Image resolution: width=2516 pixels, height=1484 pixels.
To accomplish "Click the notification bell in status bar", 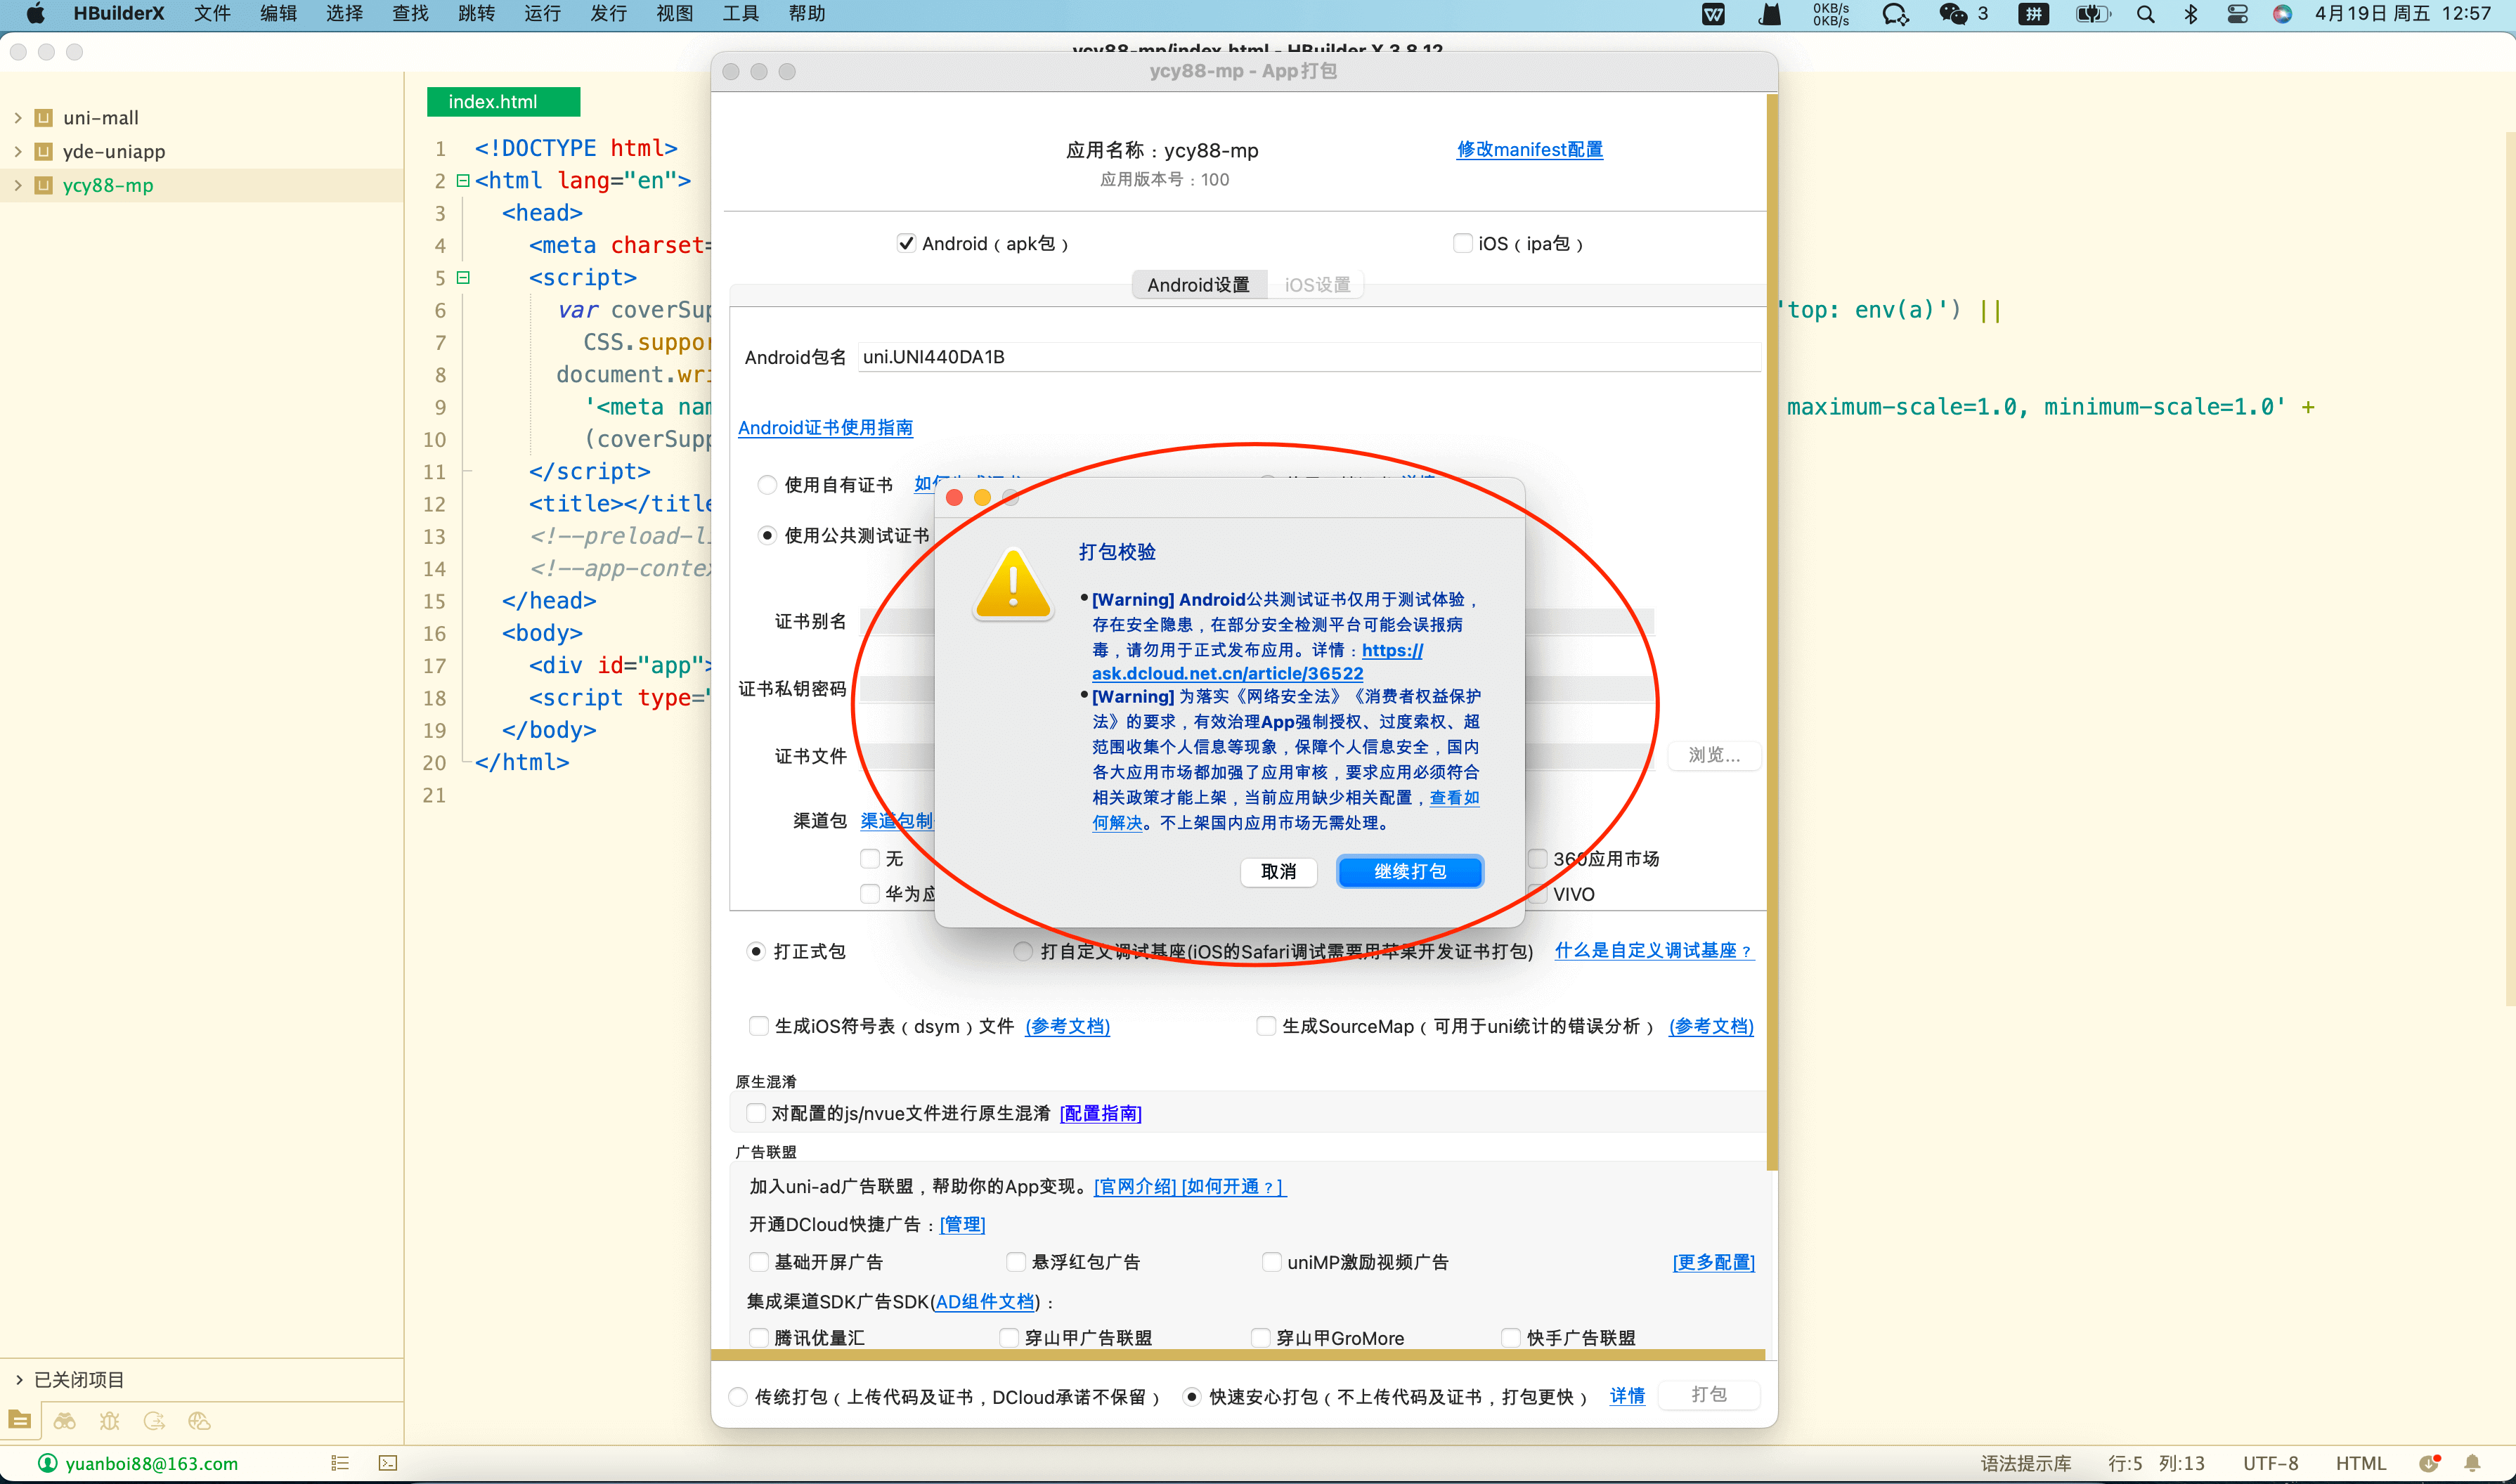I will pyautogui.click(x=2472, y=1463).
